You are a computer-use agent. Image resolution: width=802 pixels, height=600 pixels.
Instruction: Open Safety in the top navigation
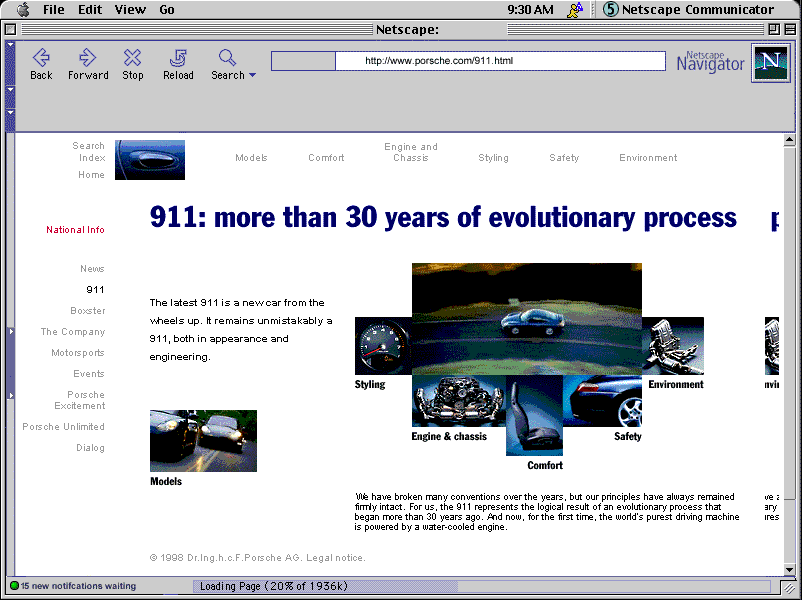[x=564, y=158]
